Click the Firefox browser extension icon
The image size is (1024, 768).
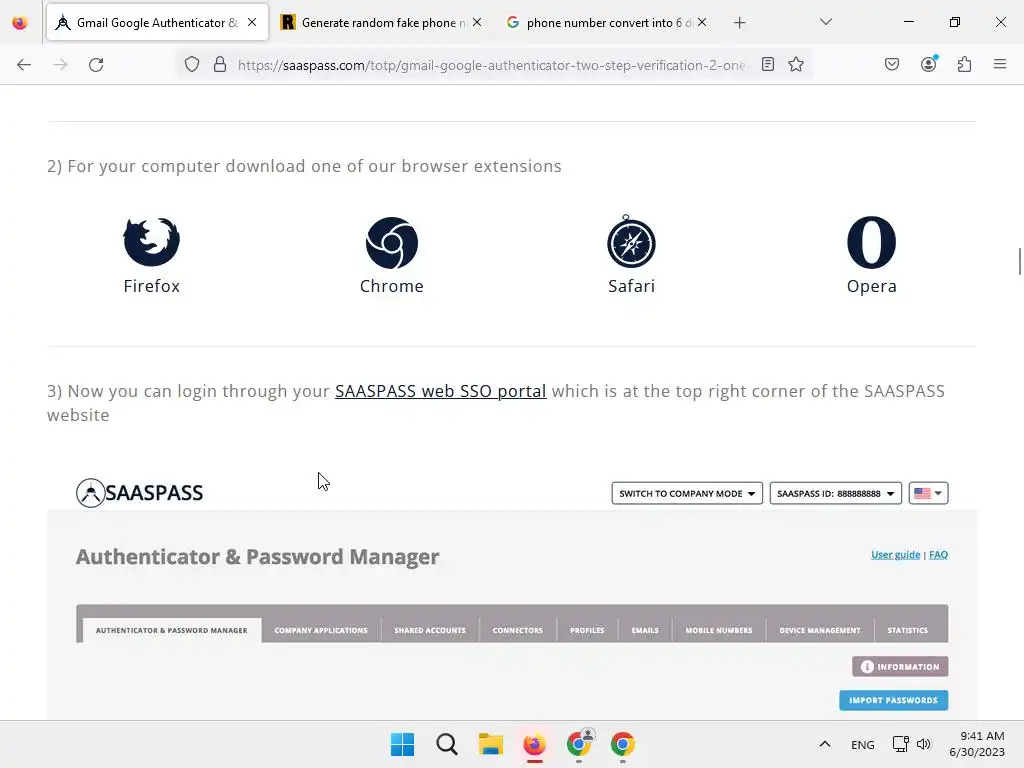click(152, 242)
